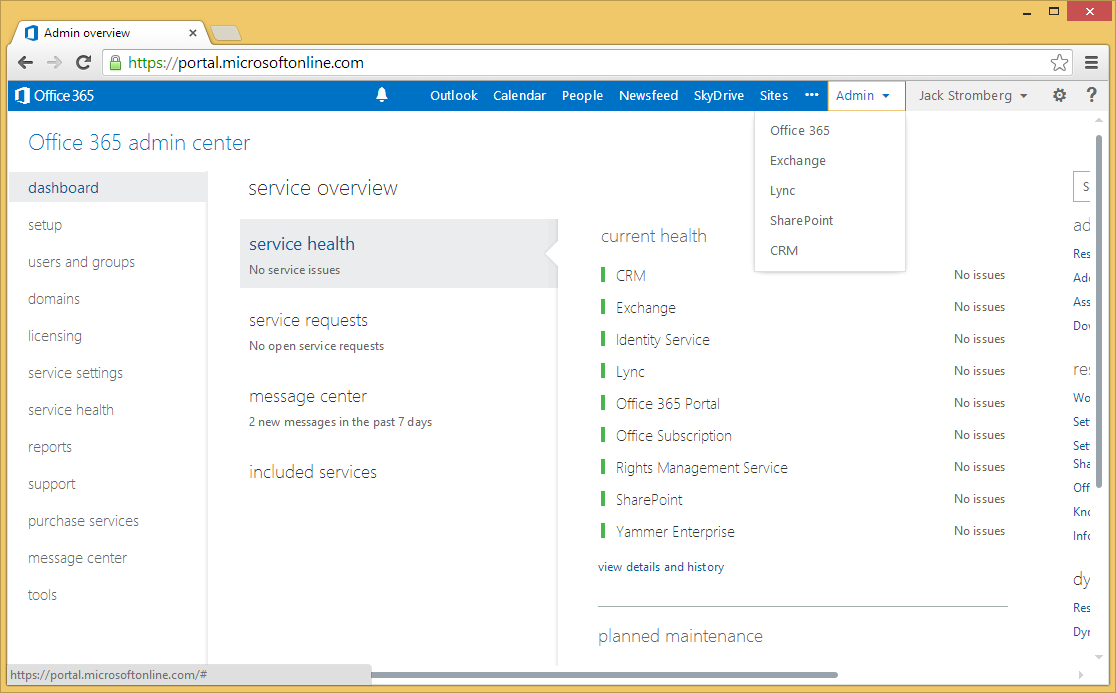
Task: Open more navigation apps via ellipsis
Action: point(811,95)
